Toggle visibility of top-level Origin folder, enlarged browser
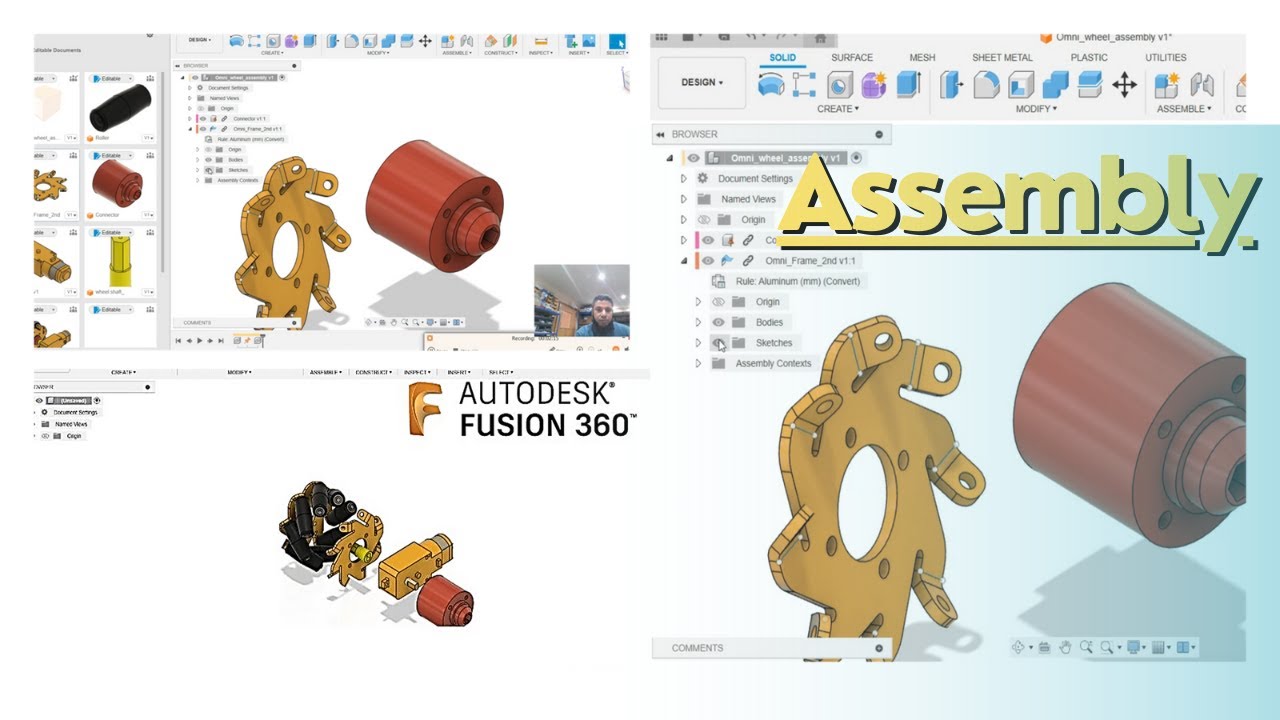 pos(703,219)
